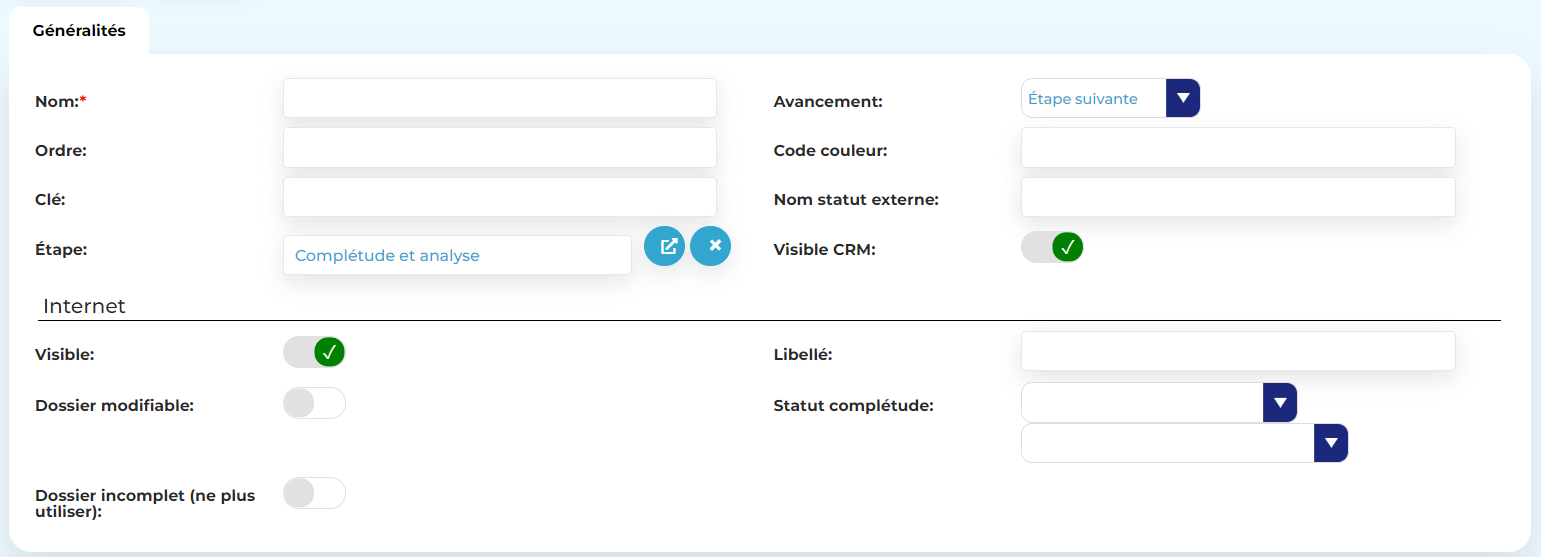Focus the Ordre text field
The image size is (1541, 557).
pyautogui.click(x=499, y=147)
